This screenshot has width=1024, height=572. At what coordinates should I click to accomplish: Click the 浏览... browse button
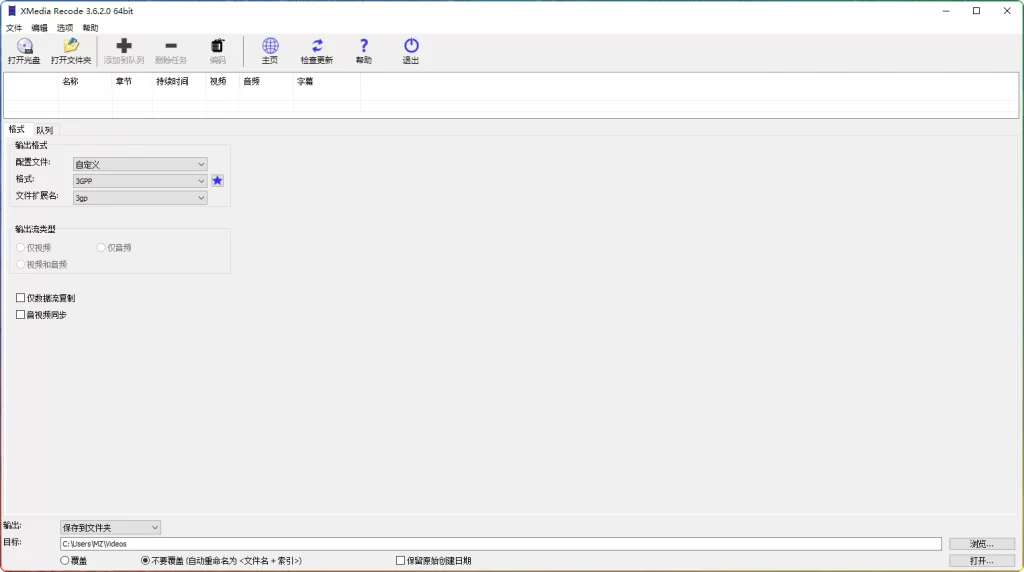coord(982,544)
